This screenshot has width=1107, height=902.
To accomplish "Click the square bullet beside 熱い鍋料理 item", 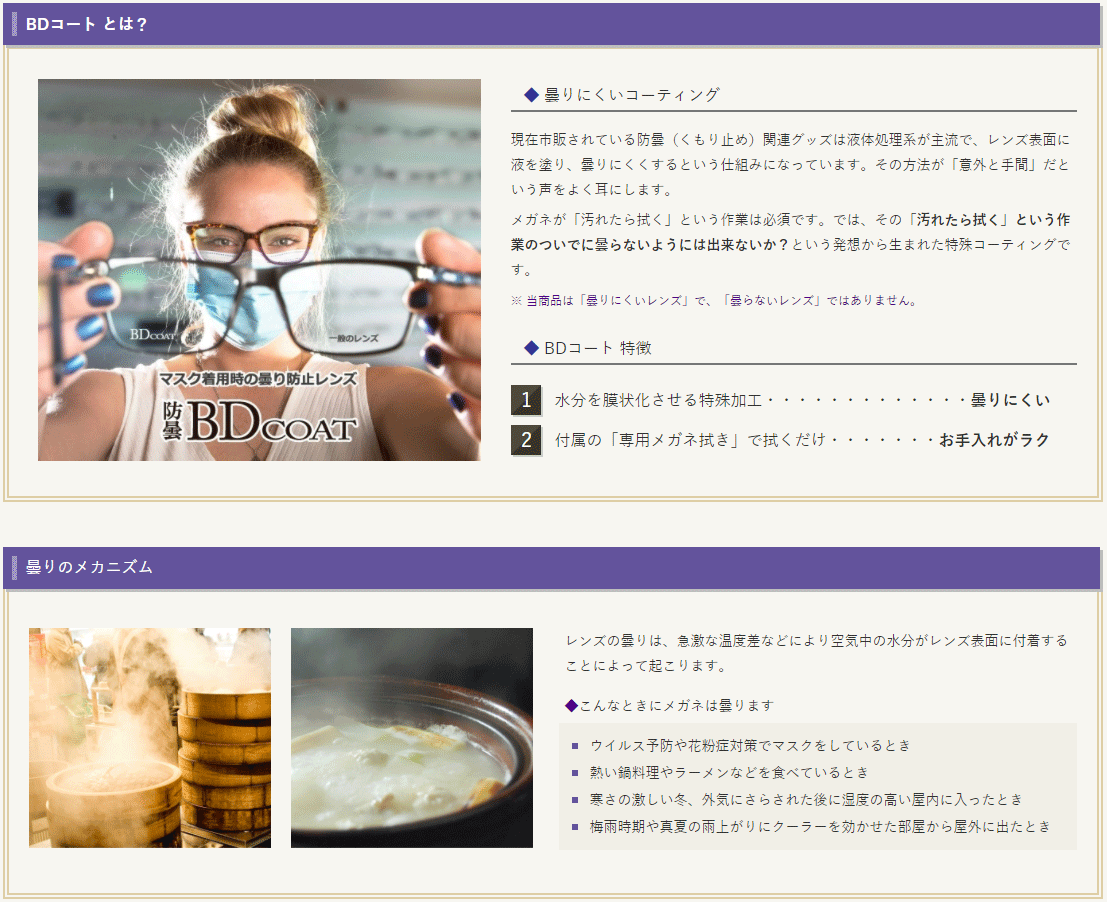I will [x=575, y=773].
